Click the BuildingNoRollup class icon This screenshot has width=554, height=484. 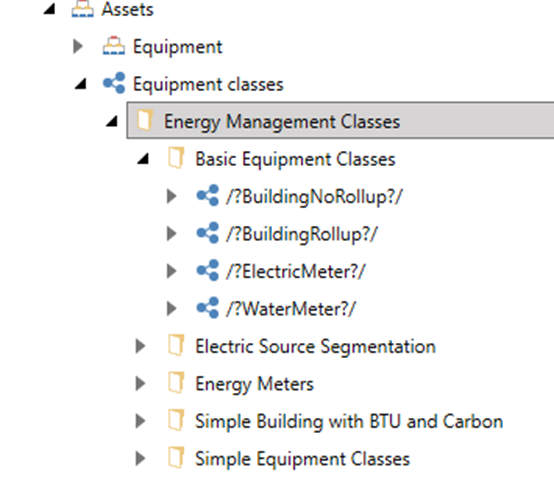207,195
